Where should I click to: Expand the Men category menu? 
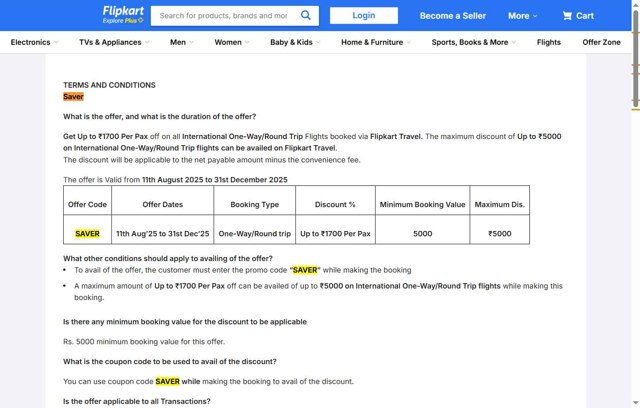pyautogui.click(x=182, y=42)
